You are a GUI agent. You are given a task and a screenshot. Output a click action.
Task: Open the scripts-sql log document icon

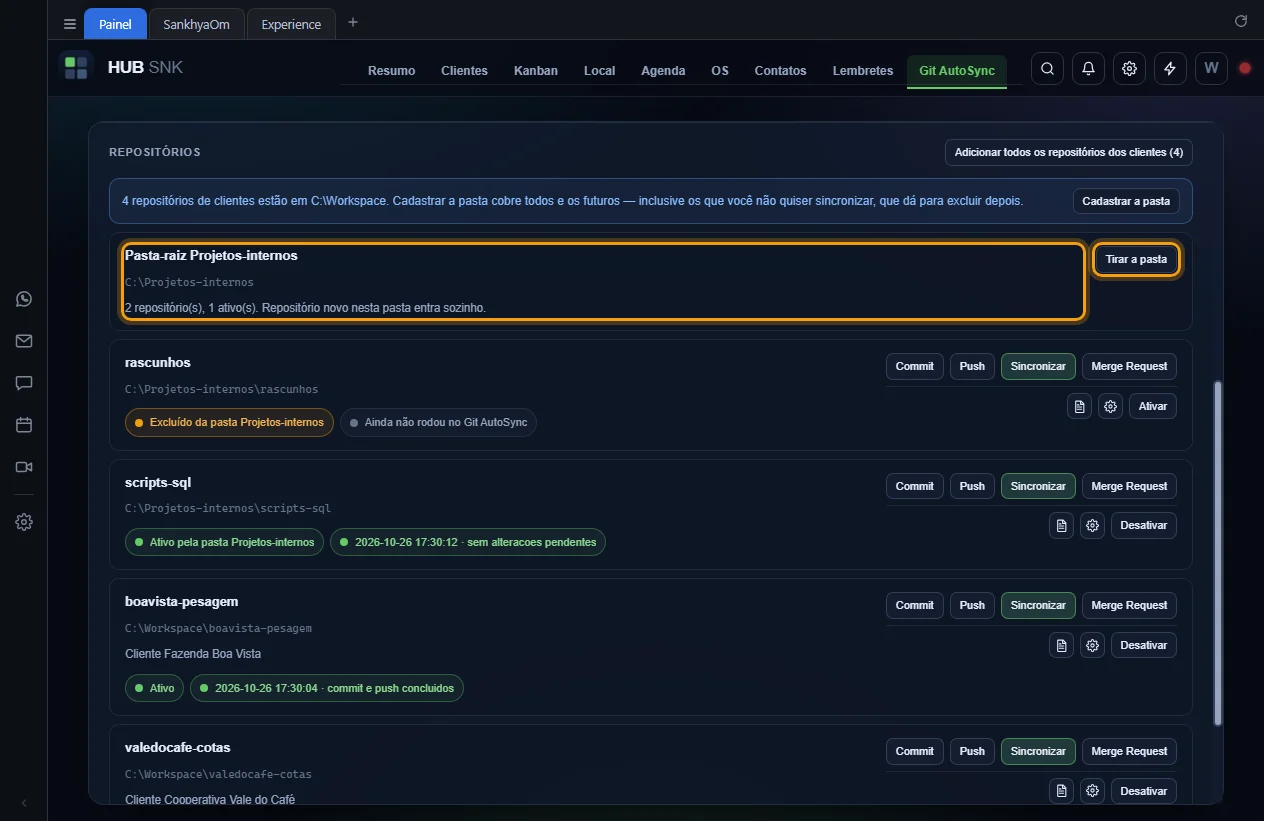1062,525
